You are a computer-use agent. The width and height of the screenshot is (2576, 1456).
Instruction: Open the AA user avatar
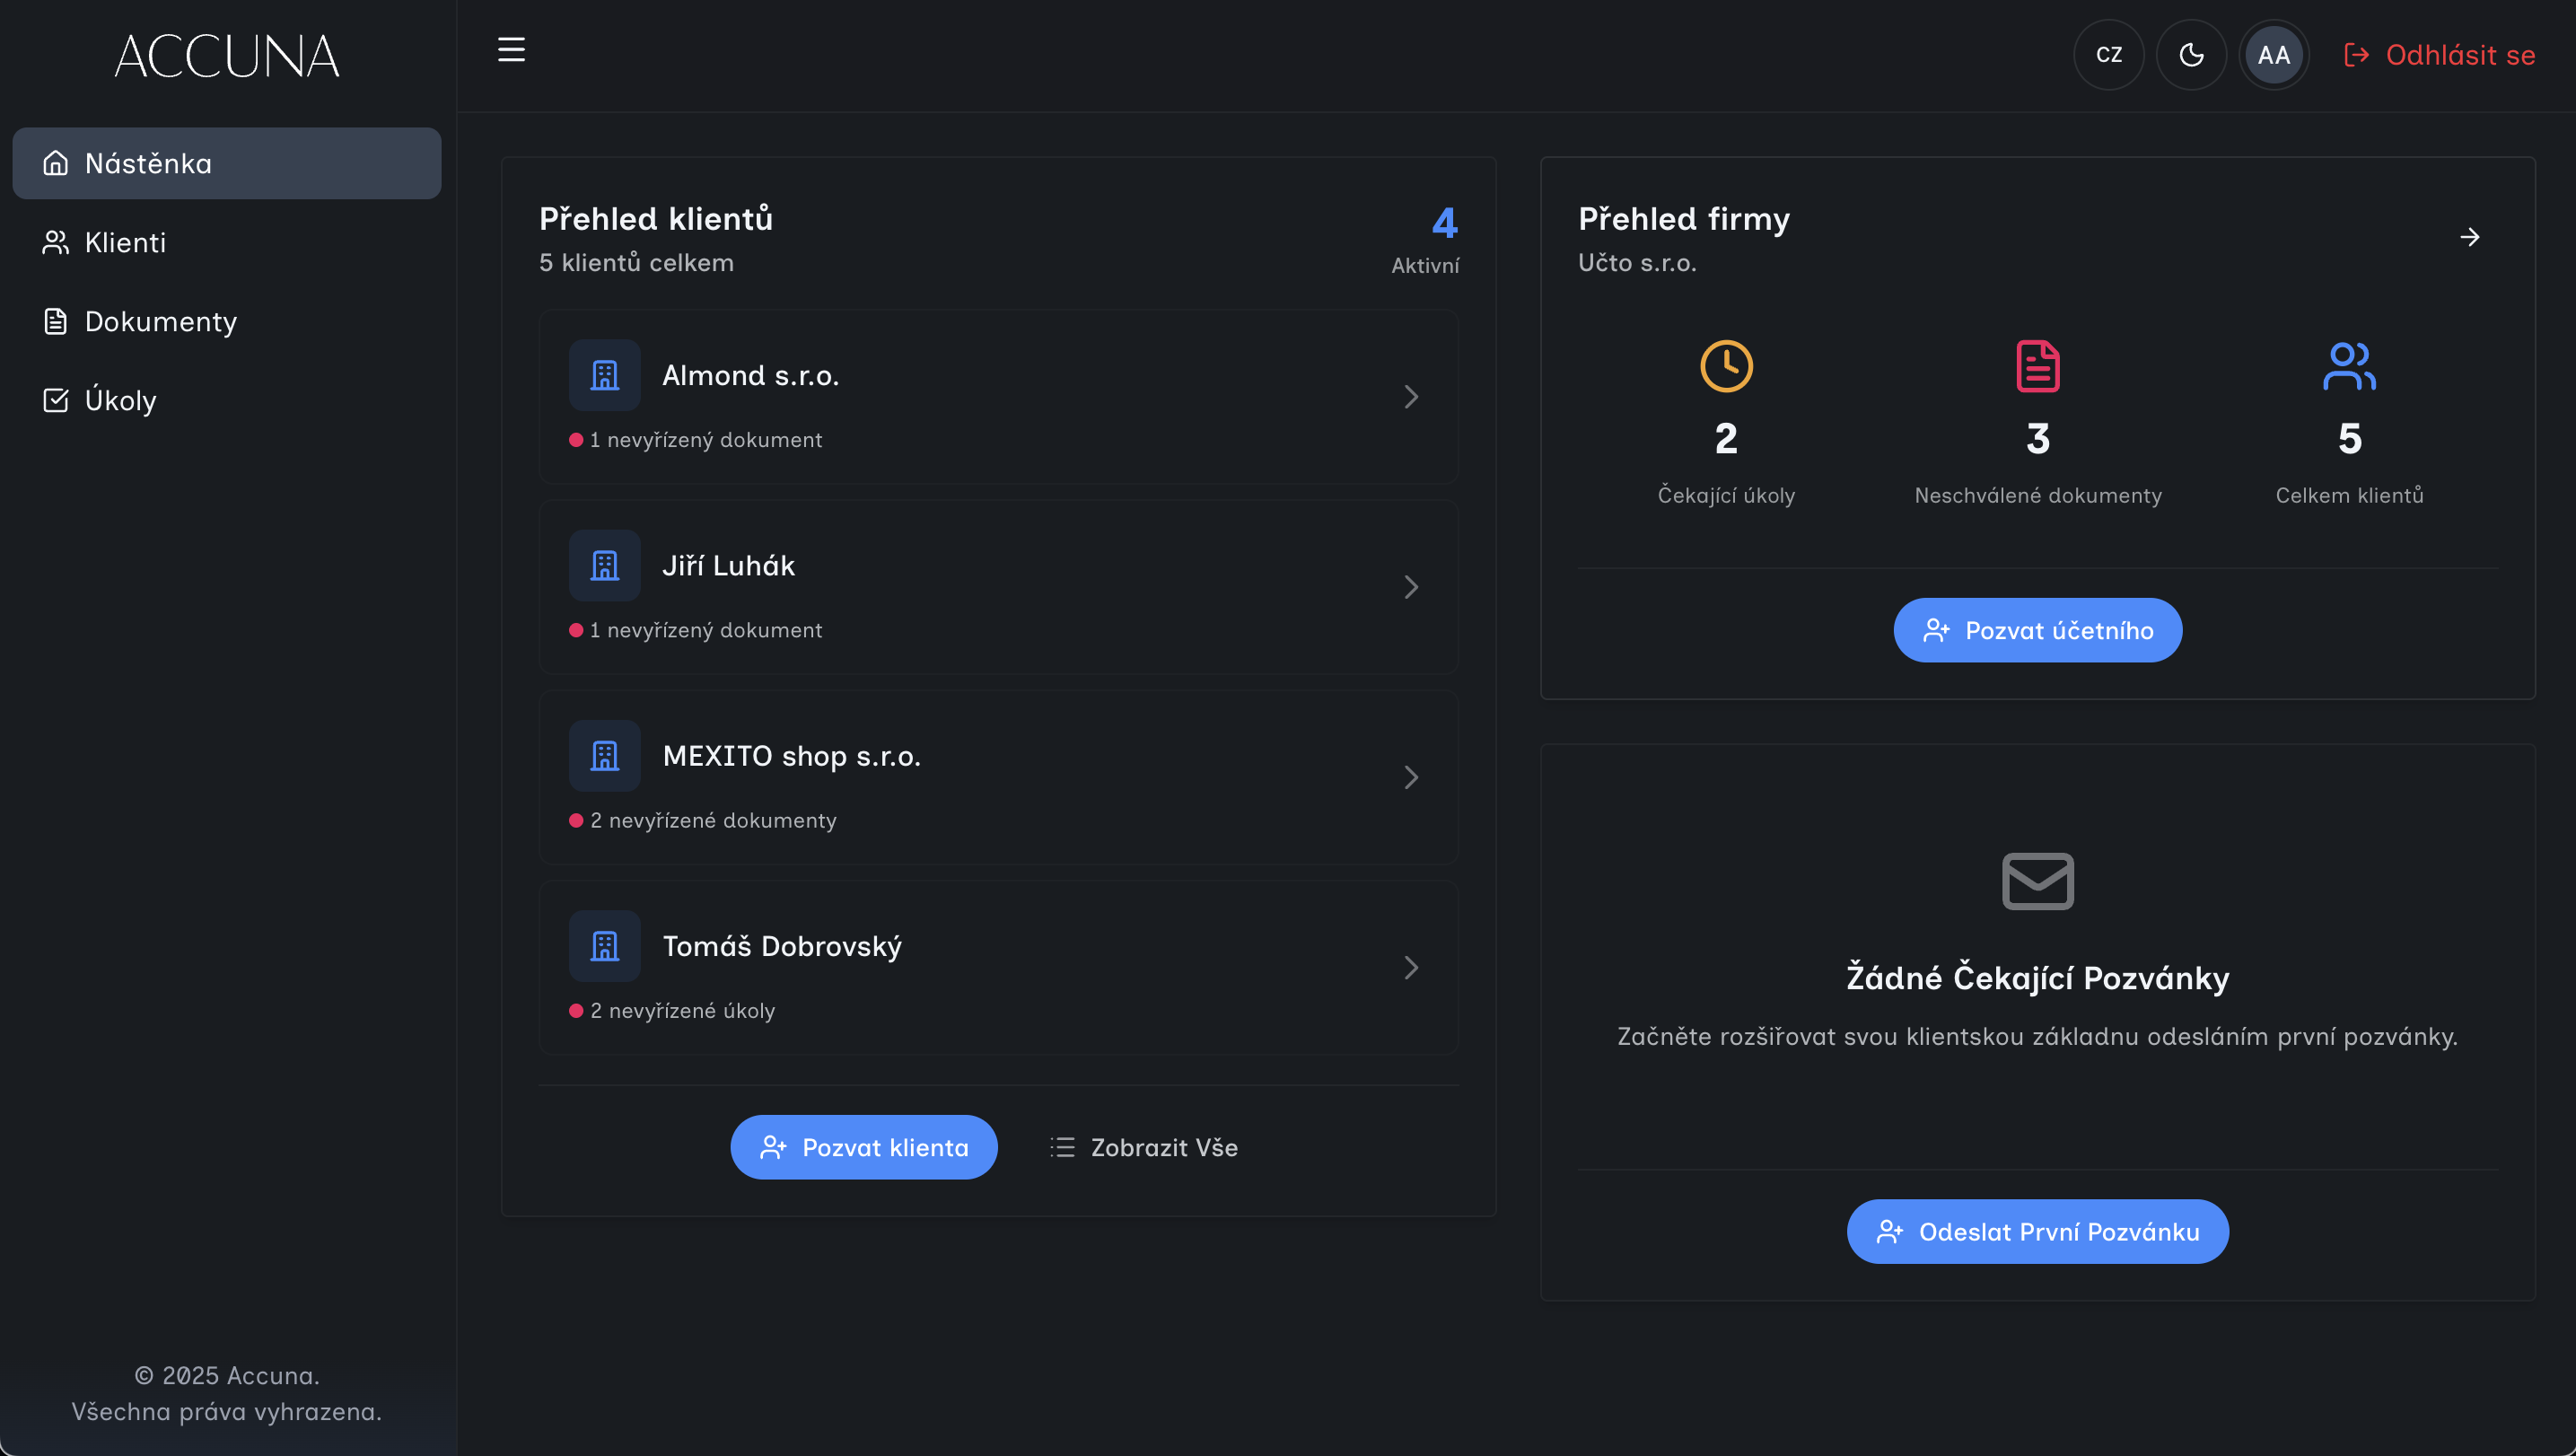pyautogui.click(x=2273, y=55)
